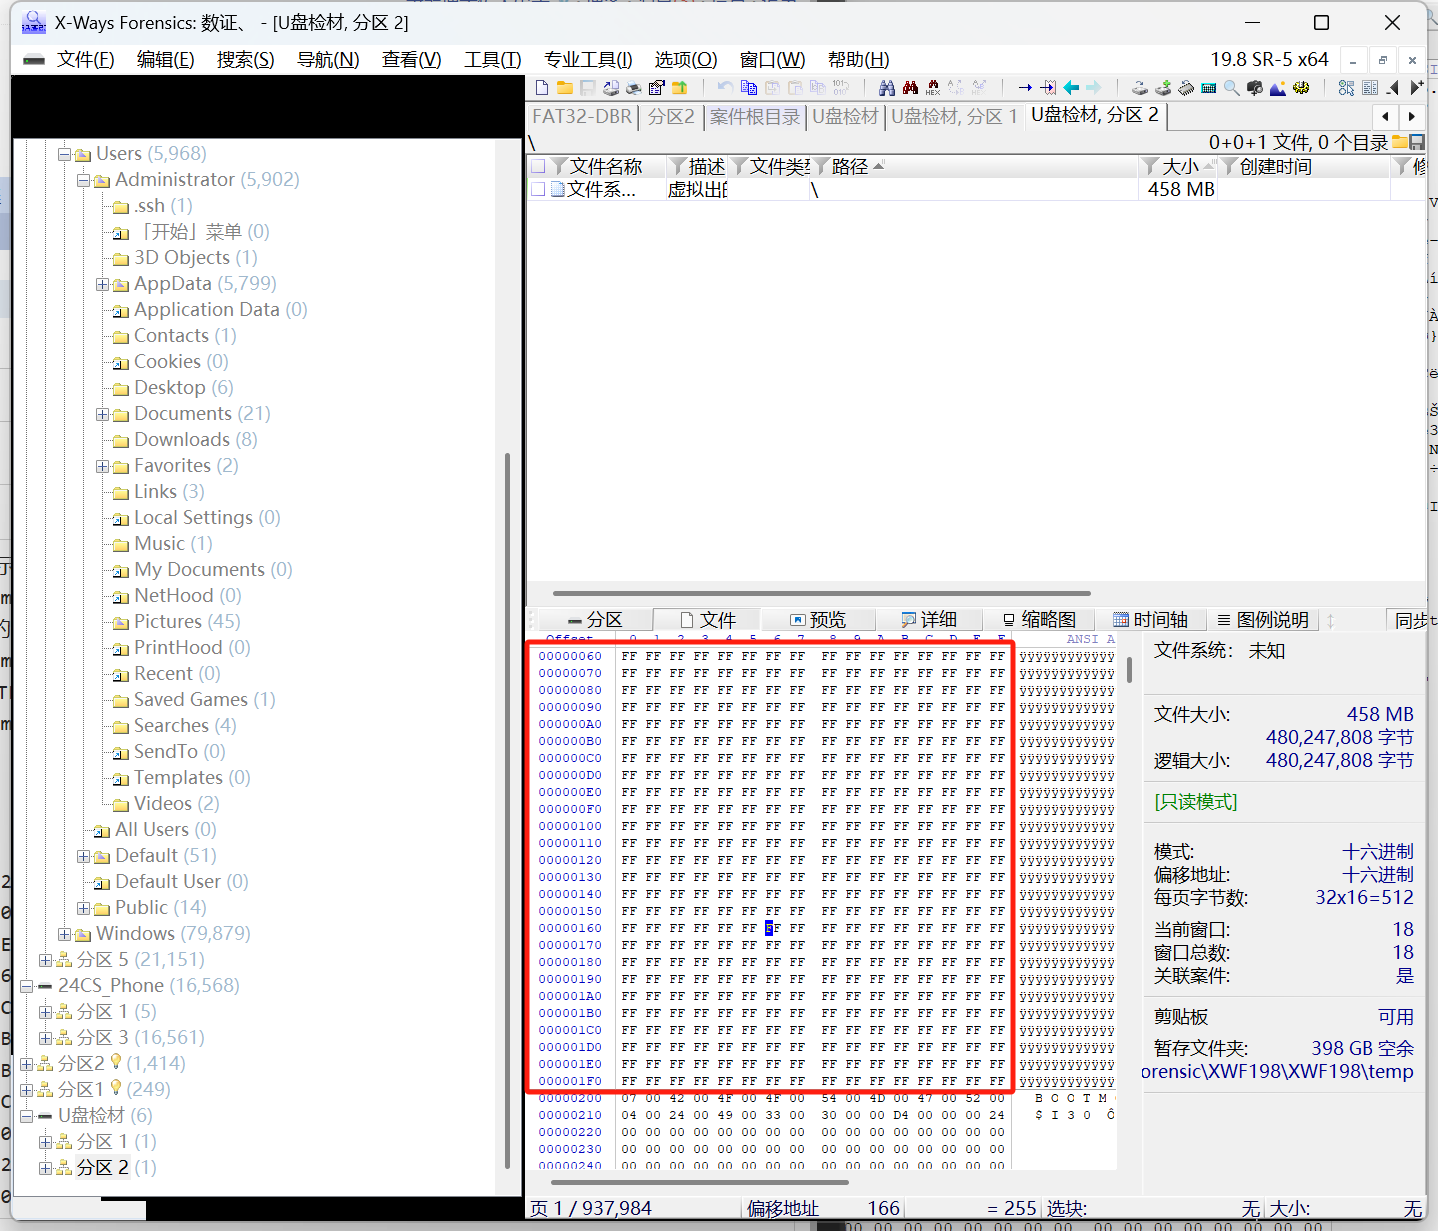The height and width of the screenshot is (1231, 1438).
Task: Switch to the FAT32-DBR tab
Action: (x=582, y=117)
